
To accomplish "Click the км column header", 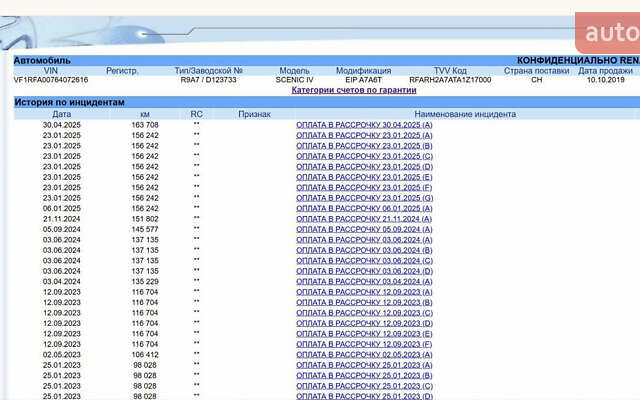I will point(145,114).
